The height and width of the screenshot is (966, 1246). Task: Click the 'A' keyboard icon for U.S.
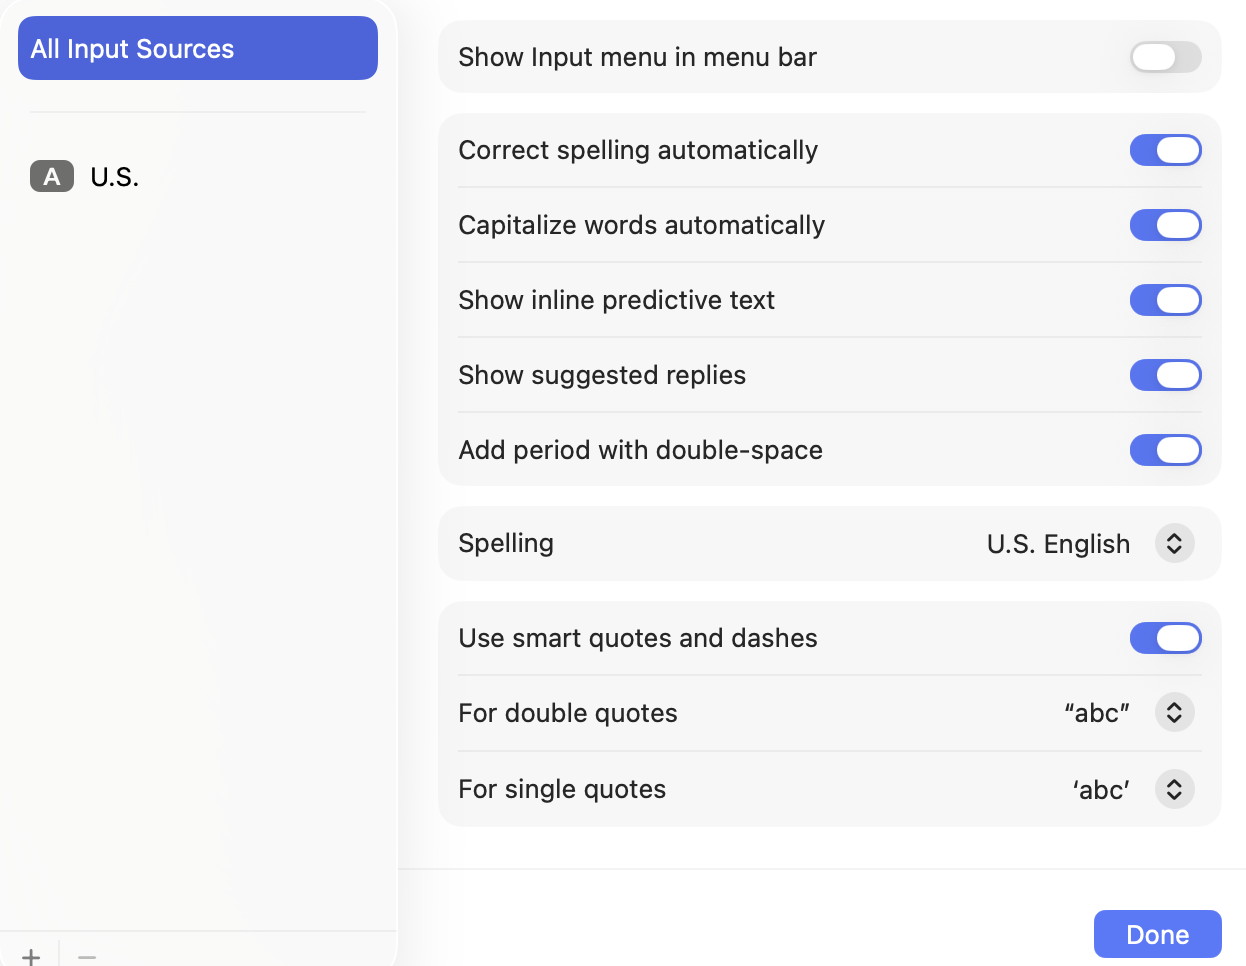pos(52,176)
